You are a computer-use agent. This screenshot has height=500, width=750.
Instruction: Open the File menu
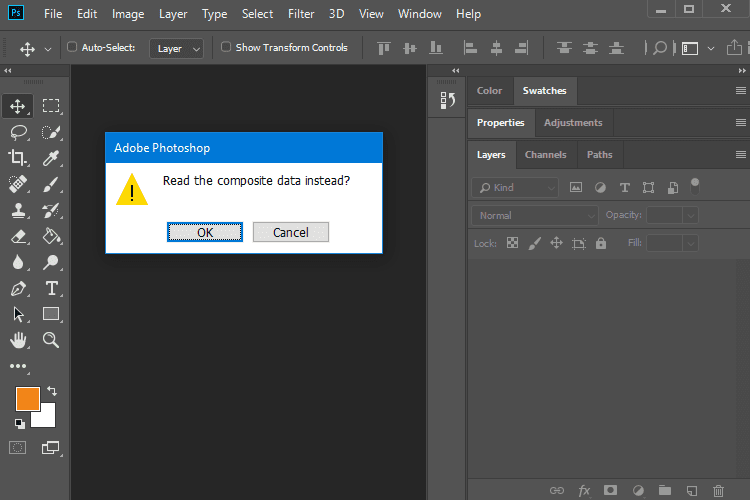click(x=53, y=14)
